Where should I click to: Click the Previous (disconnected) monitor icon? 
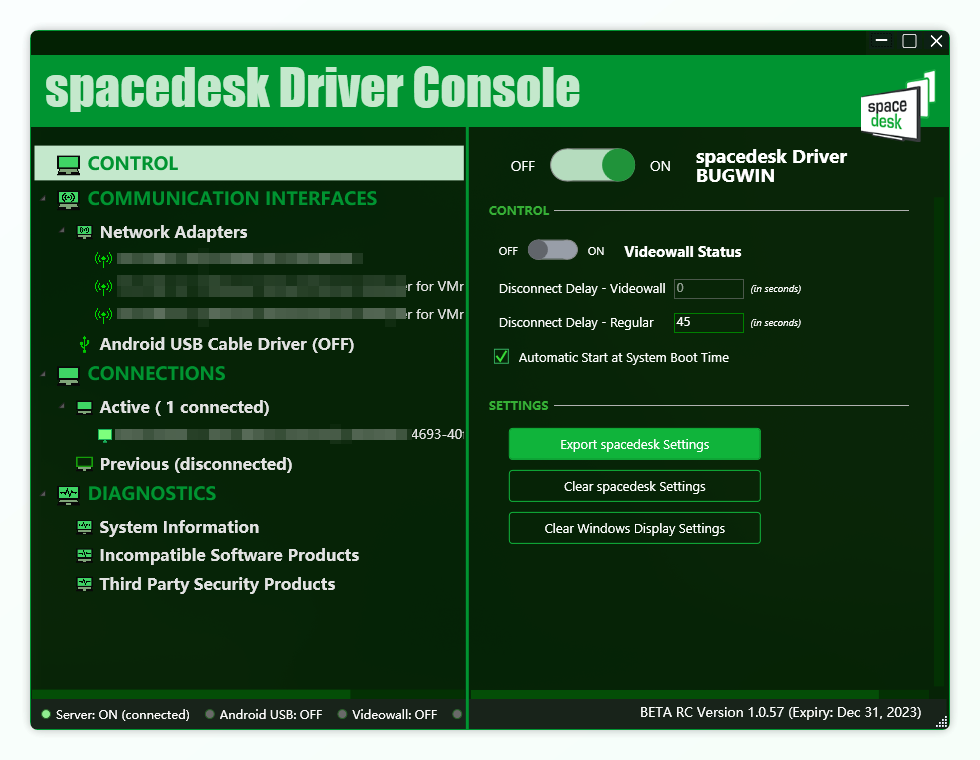pos(85,464)
